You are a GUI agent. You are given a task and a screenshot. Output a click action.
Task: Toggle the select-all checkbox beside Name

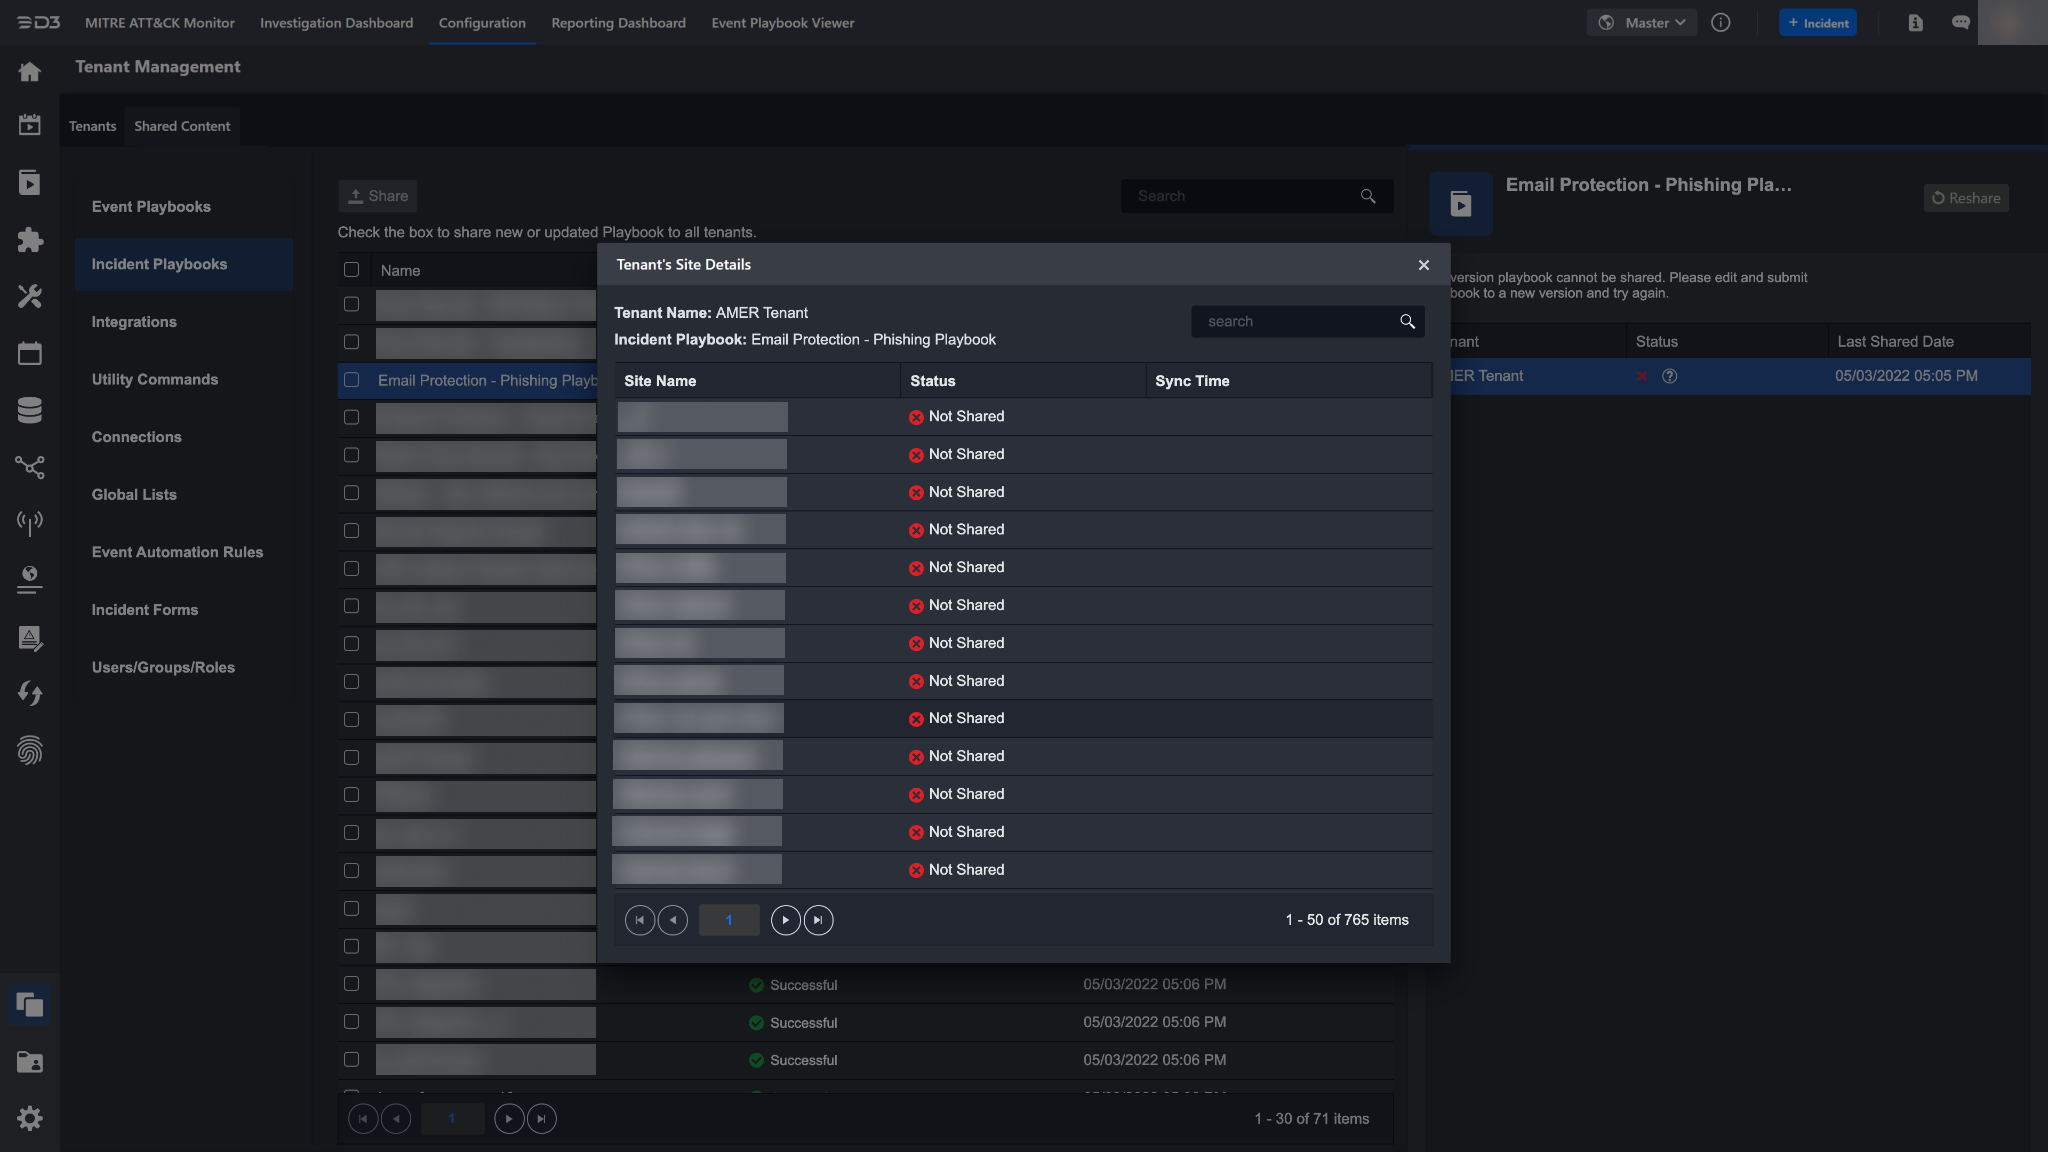[351, 270]
